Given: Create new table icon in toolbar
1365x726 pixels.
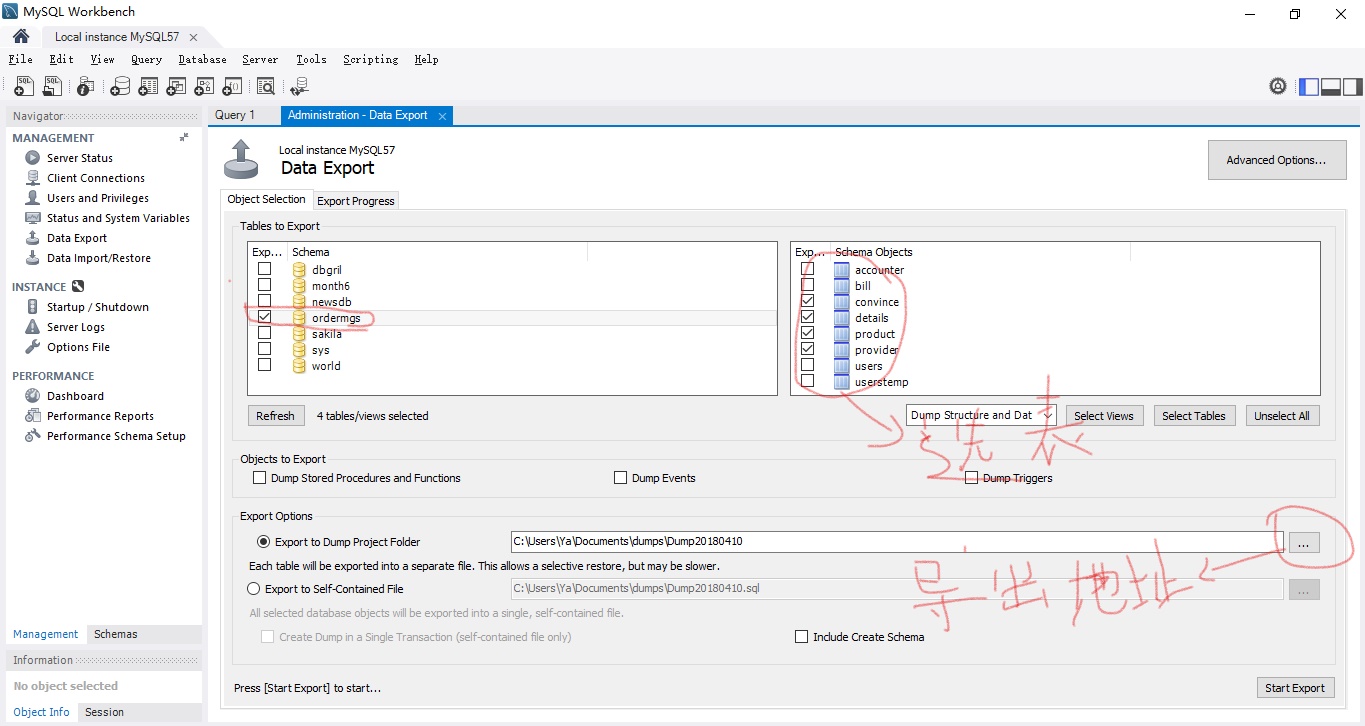Looking at the screenshot, I should click(x=148, y=87).
